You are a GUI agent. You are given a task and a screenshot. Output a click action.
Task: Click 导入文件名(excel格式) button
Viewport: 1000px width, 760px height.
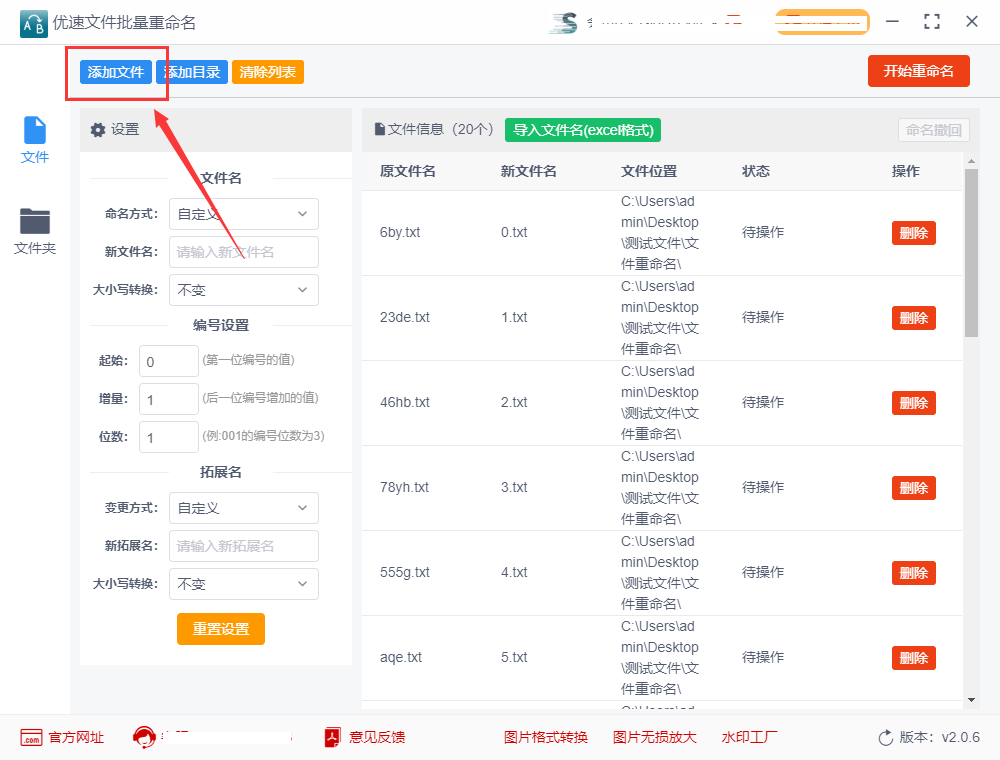[583, 130]
